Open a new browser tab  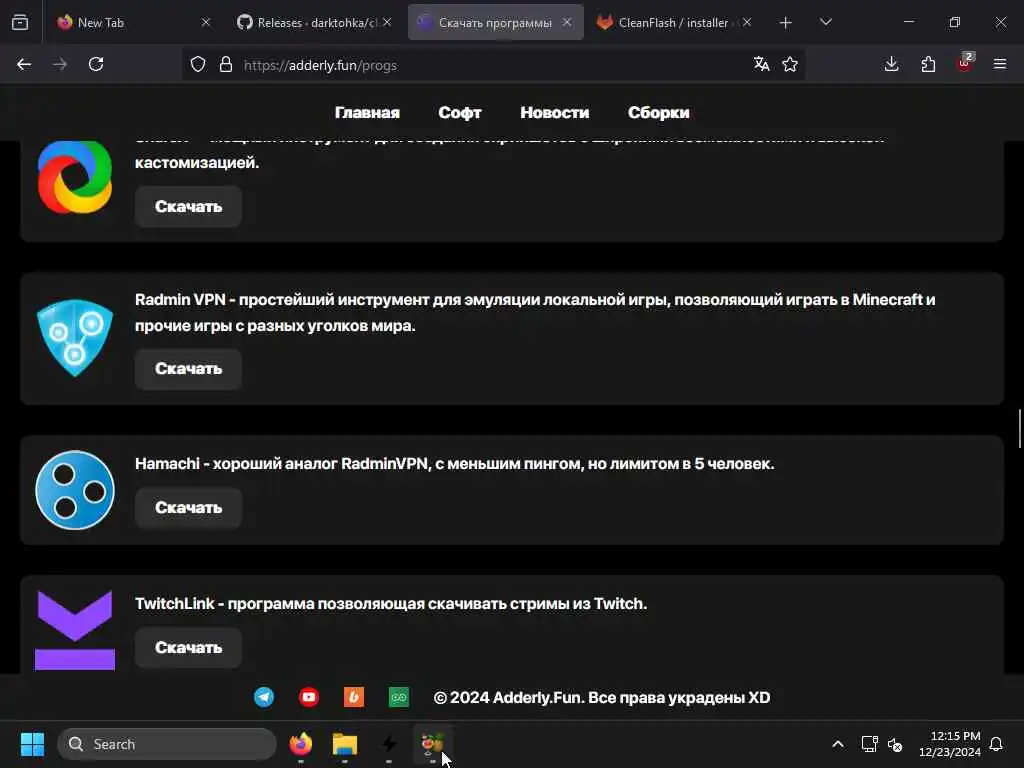pos(786,22)
